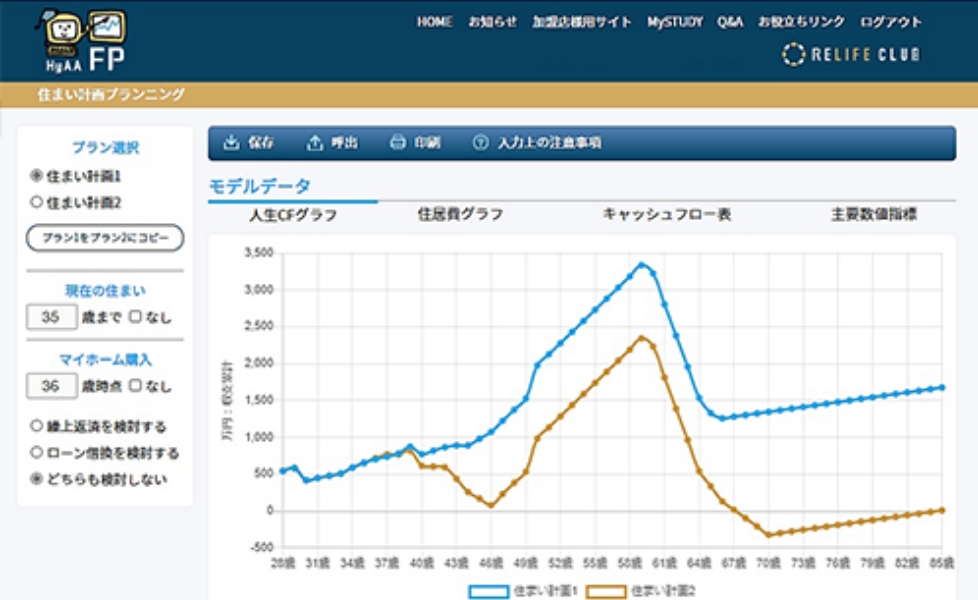Image resolution: width=978 pixels, height=600 pixels.
Task: Click the 保存 toolbar button label
Action: (x=261, y=143)
